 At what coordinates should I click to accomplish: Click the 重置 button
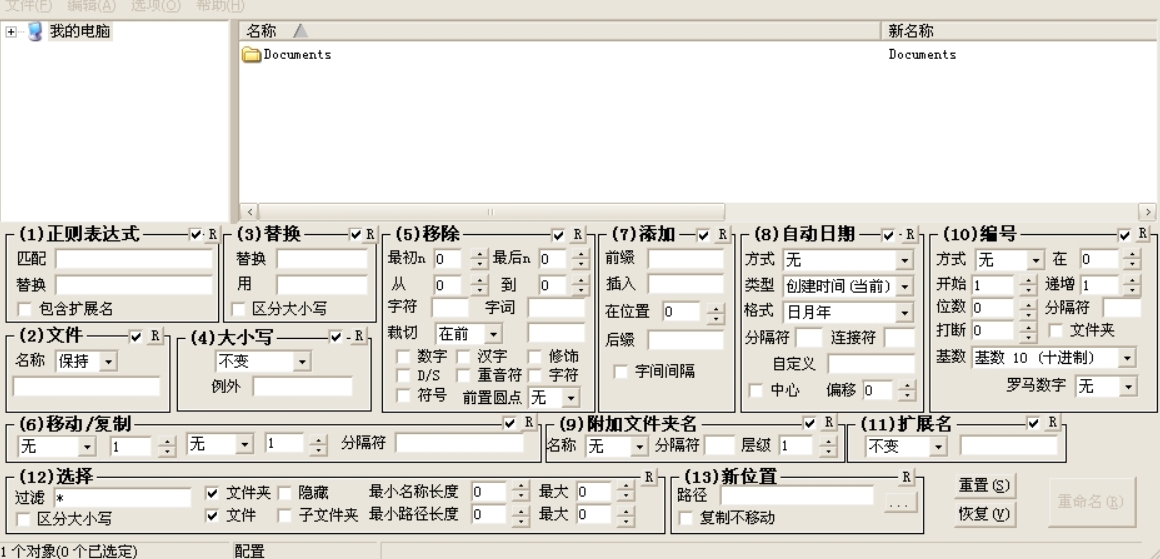click(984, 486)
